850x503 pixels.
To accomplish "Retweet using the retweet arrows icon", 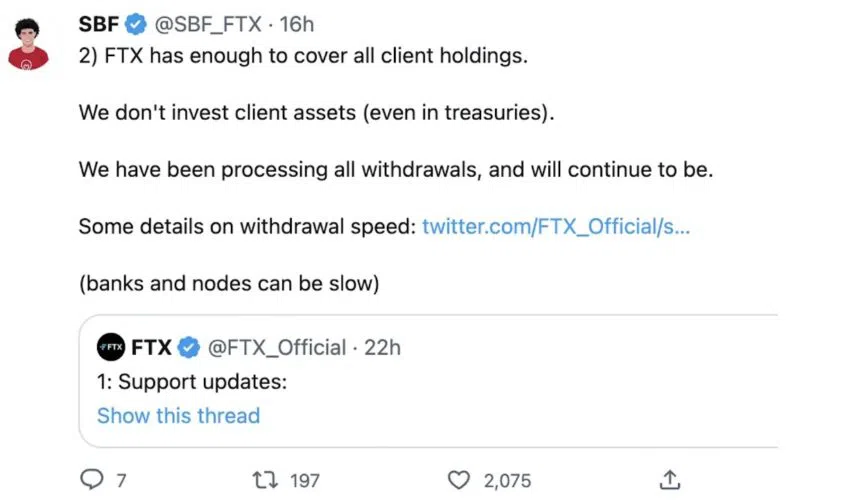I will (x=266, y=479).
